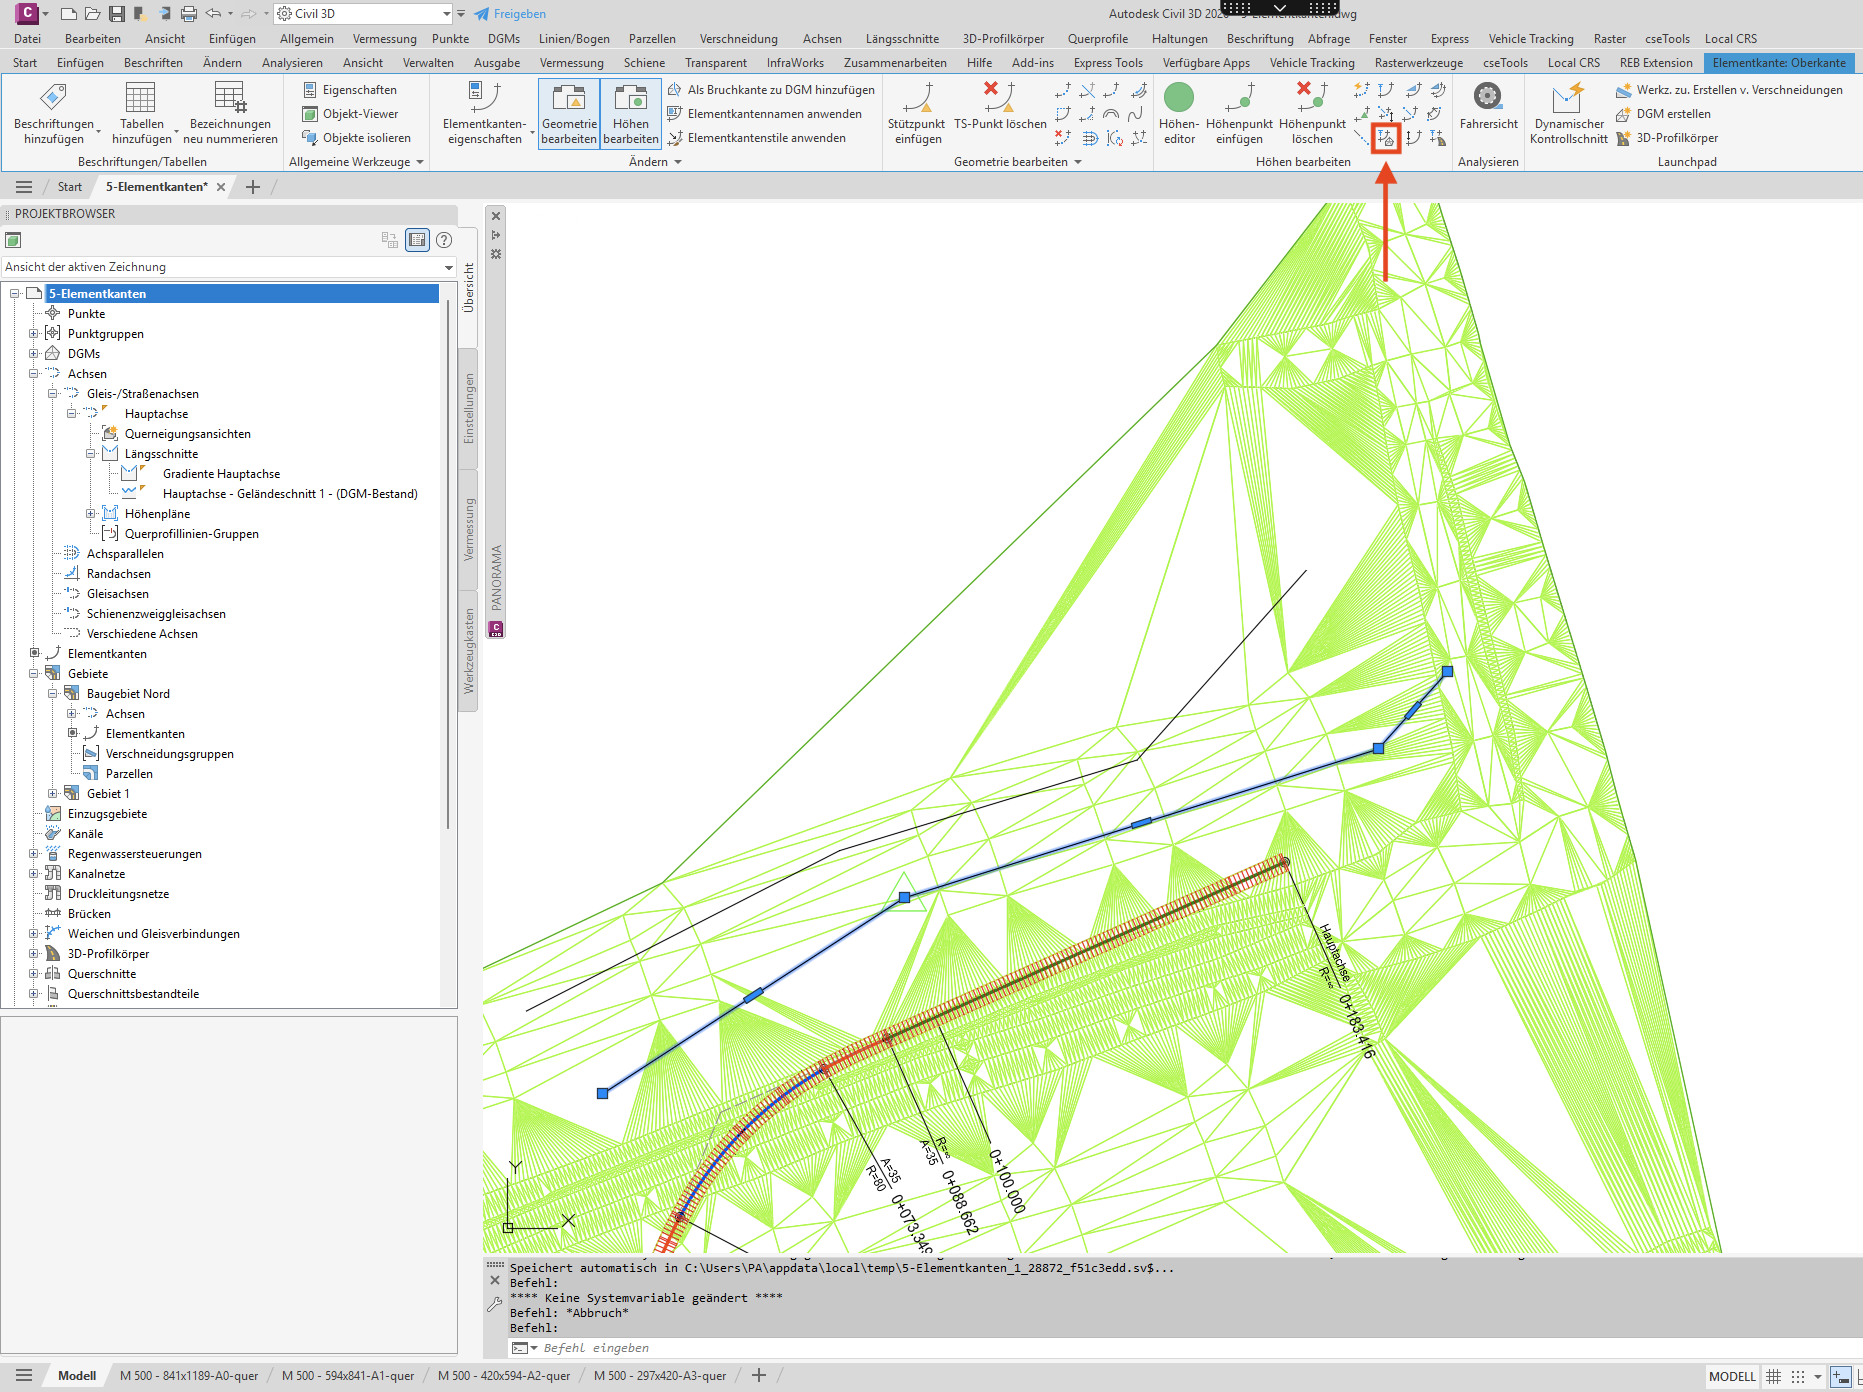Open the Objekt-Viewer tool
The image size is (1863, 1392).
click(350, 114)
